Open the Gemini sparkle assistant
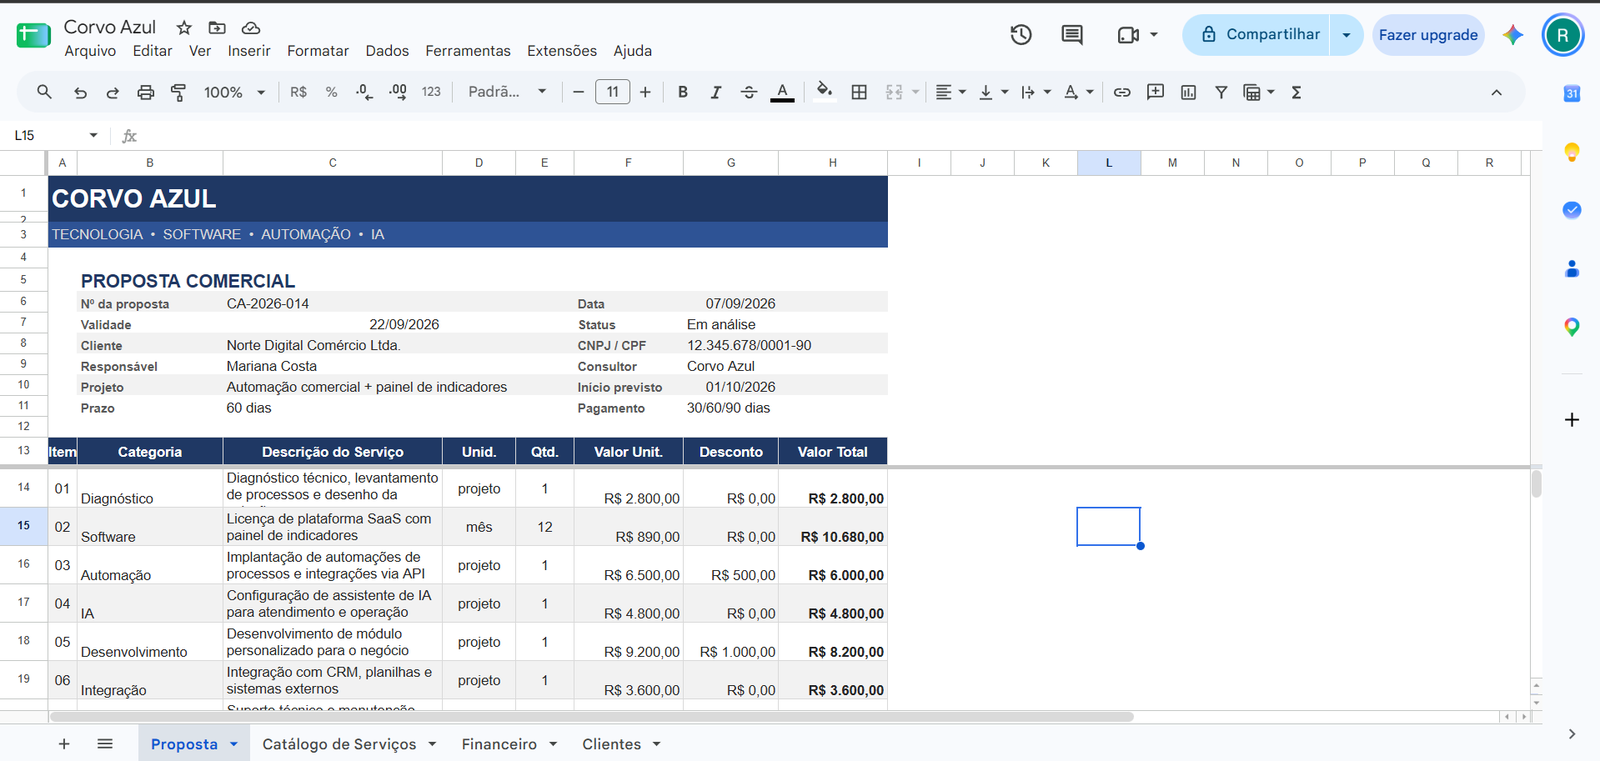Image resolution: width=1600 pixels, height=761 pixels. coord(1513,35)
